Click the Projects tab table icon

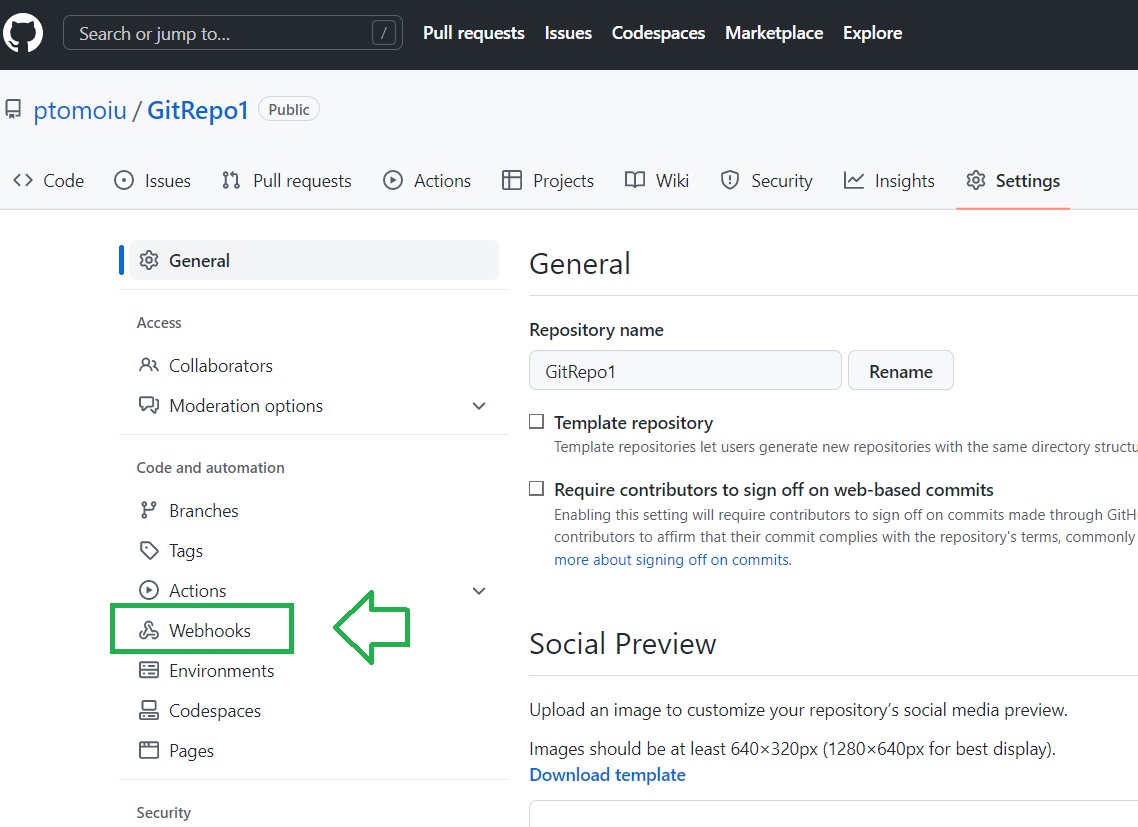512,180
